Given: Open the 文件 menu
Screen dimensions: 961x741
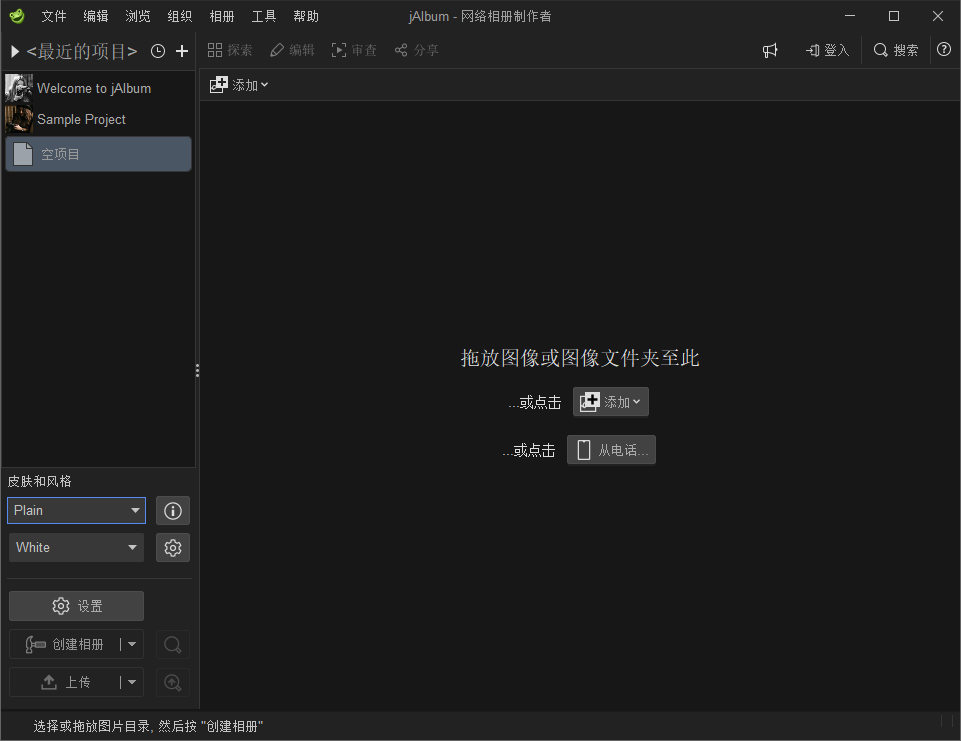Looking at the screenshot, I should 53,17.
